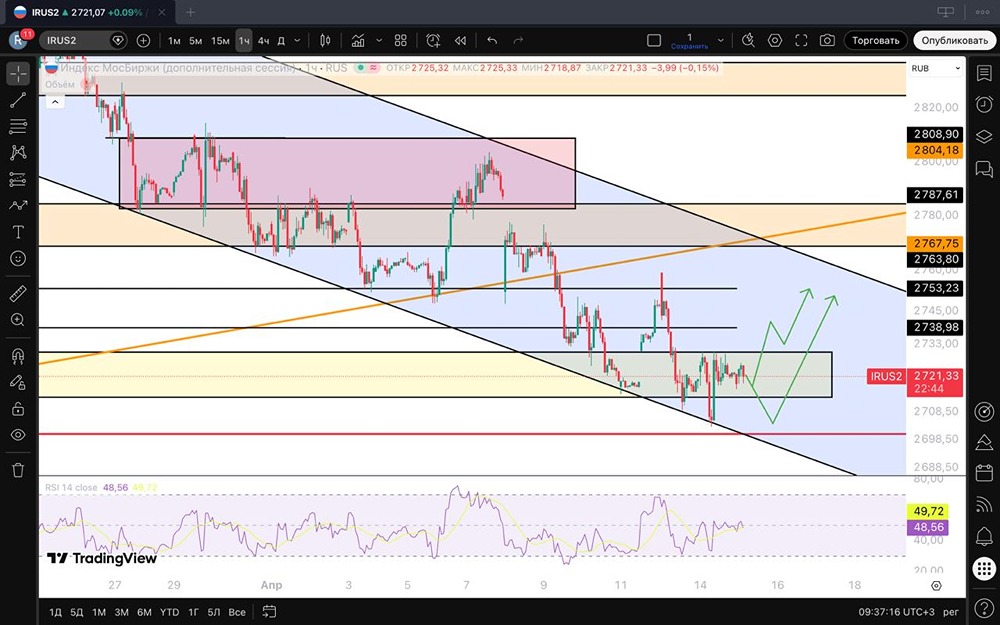Enter fullscreen mode
1000x625 pixels.
801,40
